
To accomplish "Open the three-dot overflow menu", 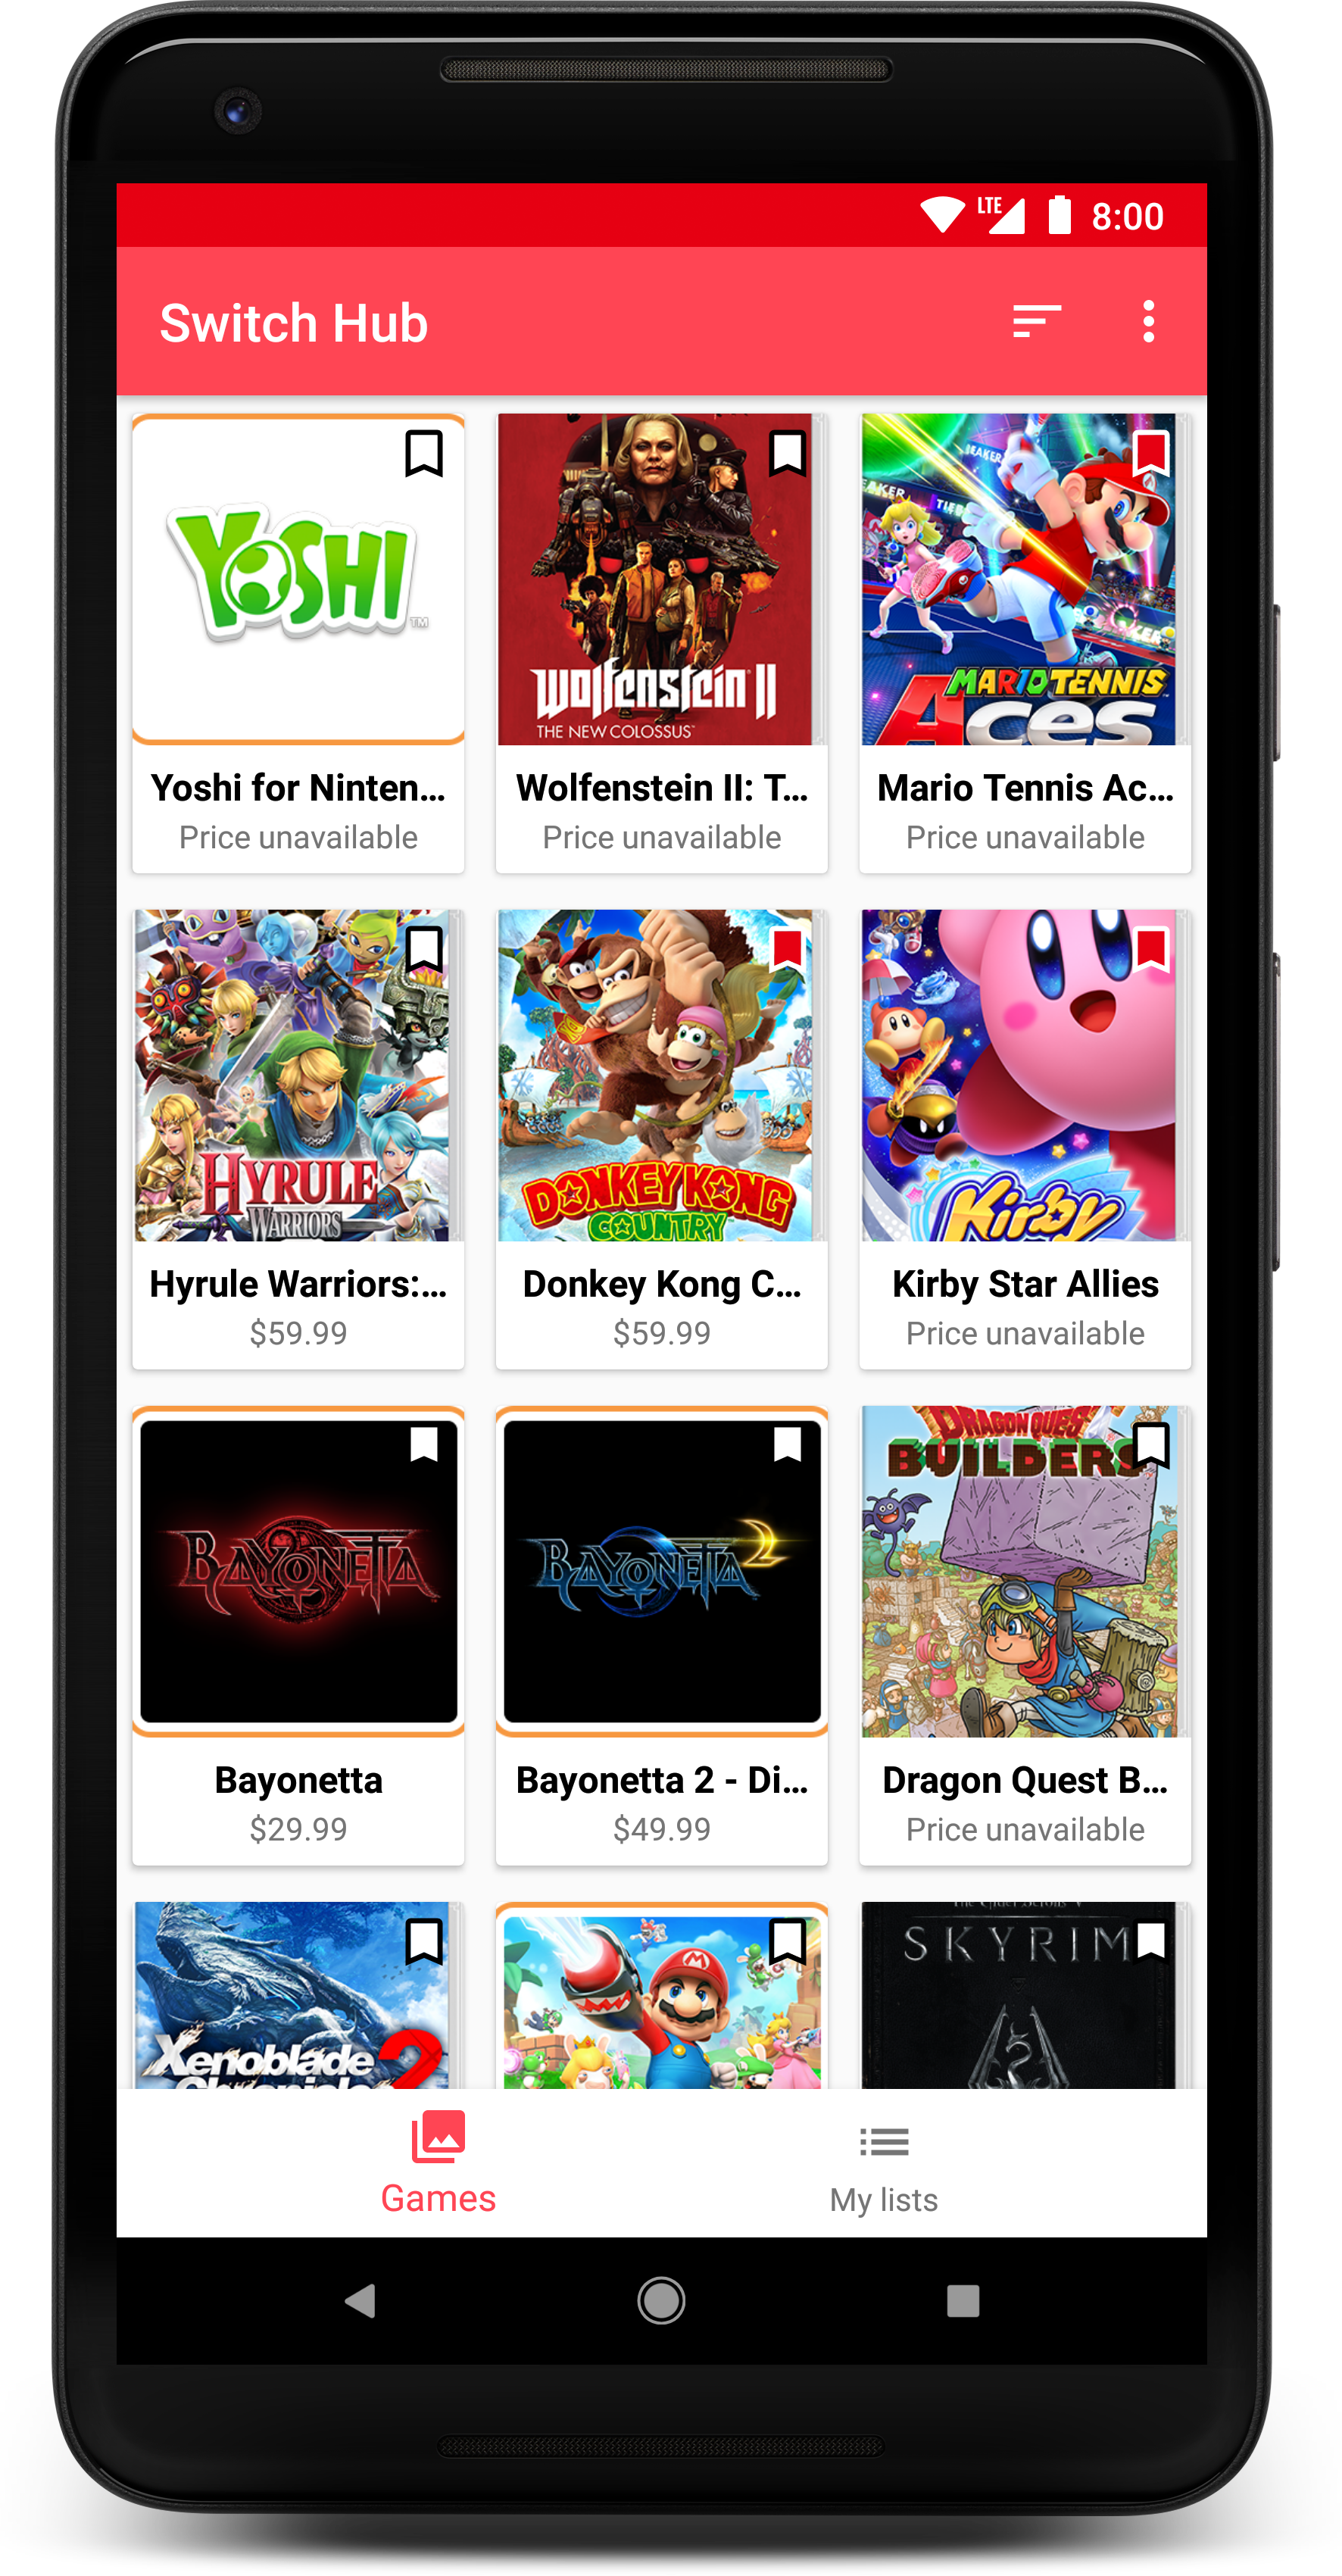I will pos(1148,322).
